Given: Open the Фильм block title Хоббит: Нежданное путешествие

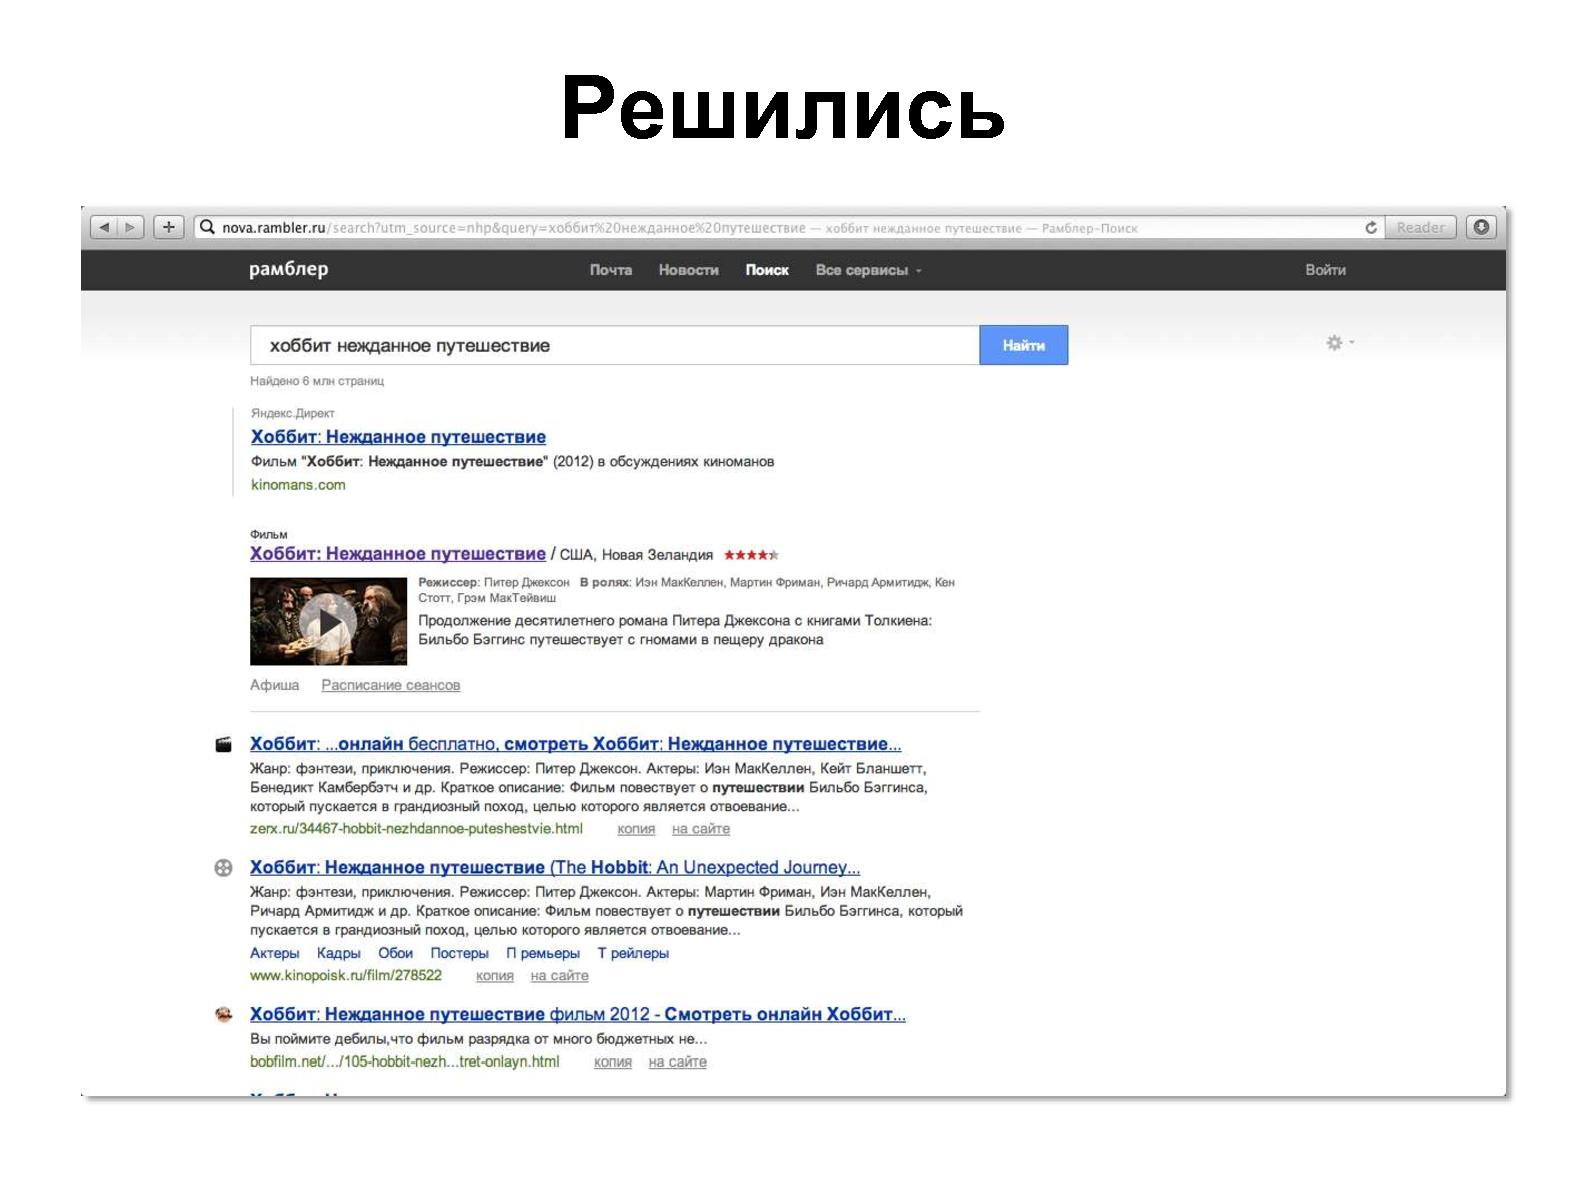Looking at the screenshot, I should point(397,554).
